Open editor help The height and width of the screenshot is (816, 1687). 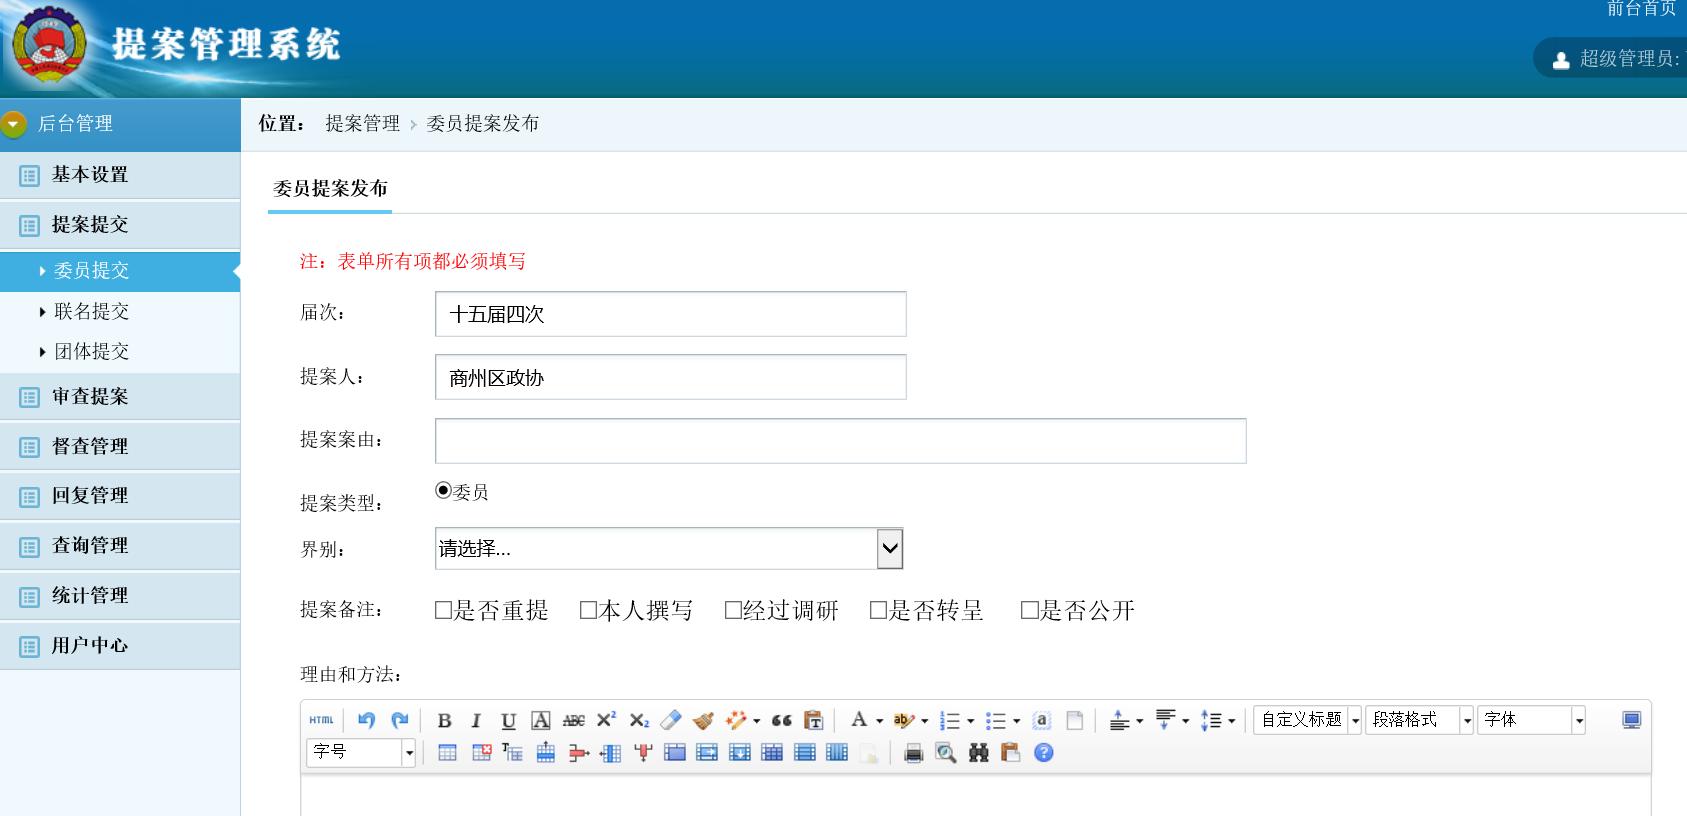point(1043,753)
